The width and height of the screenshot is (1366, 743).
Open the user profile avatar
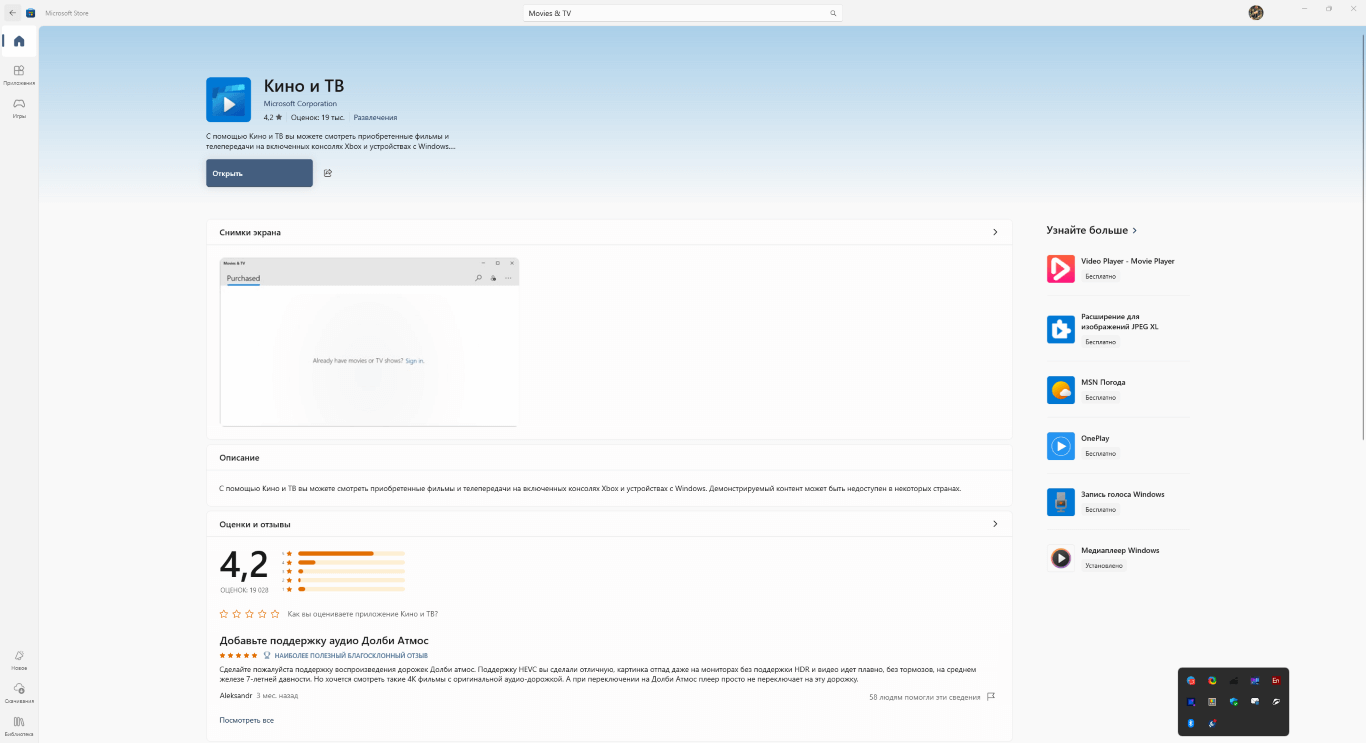(x=1256, y=13)
